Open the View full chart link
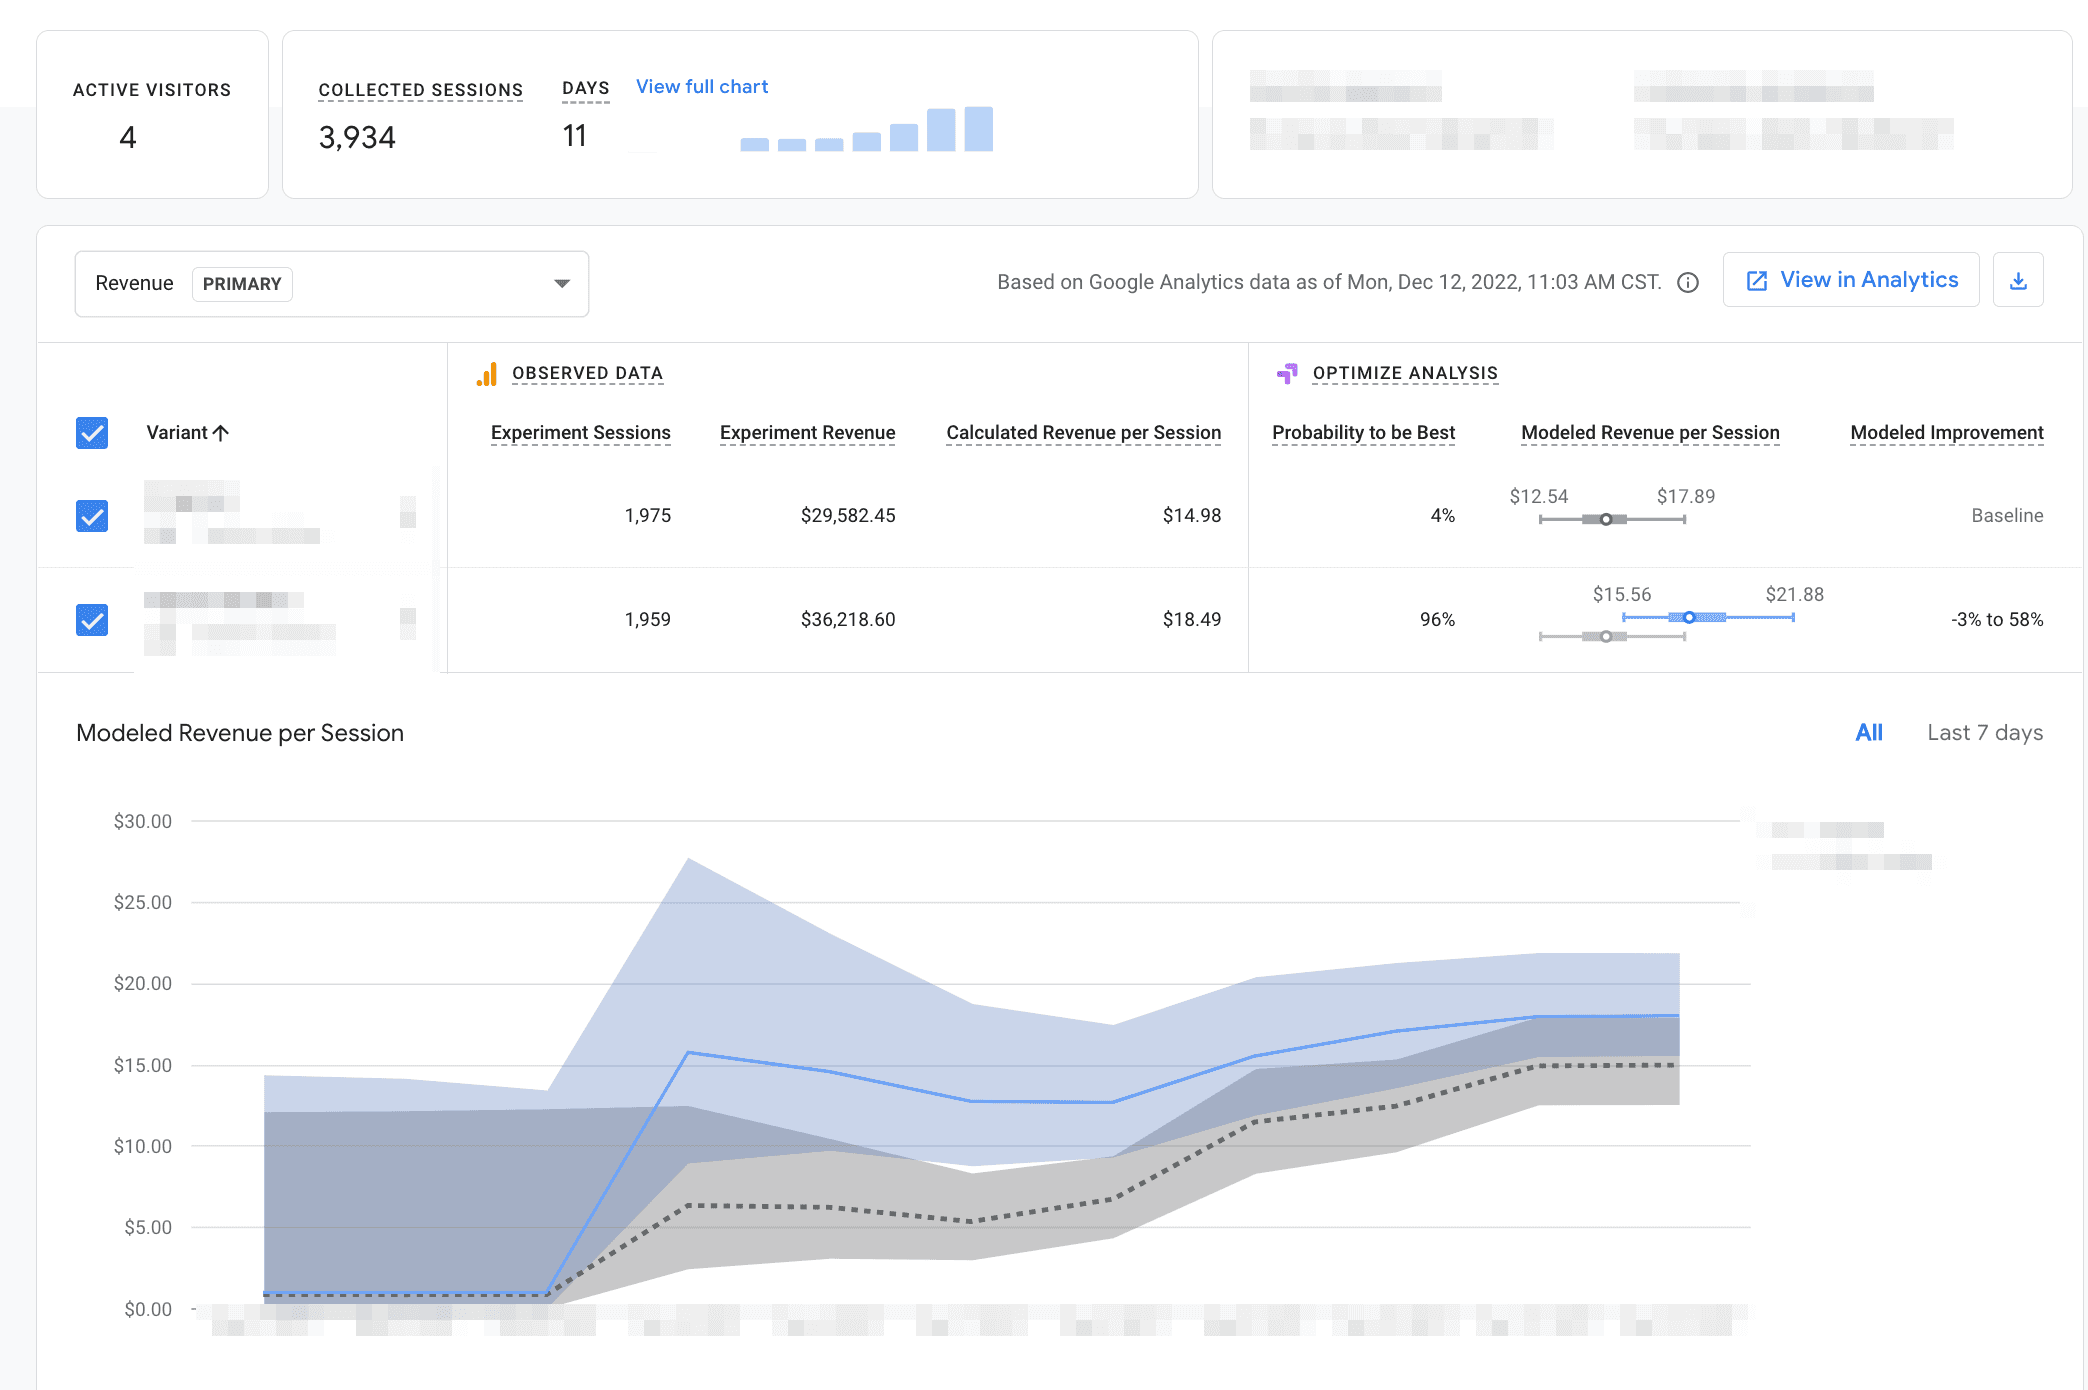This screenshot has width=2088, height=1390. click(x=702, y=87)
